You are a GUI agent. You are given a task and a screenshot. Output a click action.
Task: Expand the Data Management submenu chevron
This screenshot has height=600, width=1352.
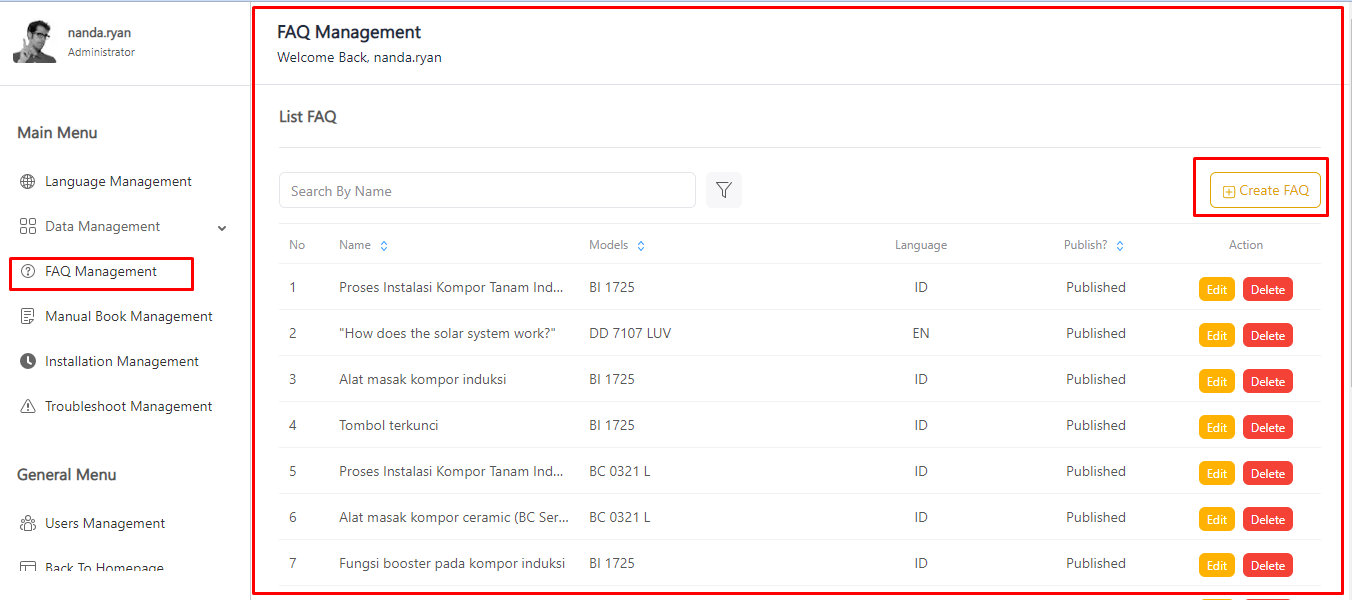coord(222,228)
